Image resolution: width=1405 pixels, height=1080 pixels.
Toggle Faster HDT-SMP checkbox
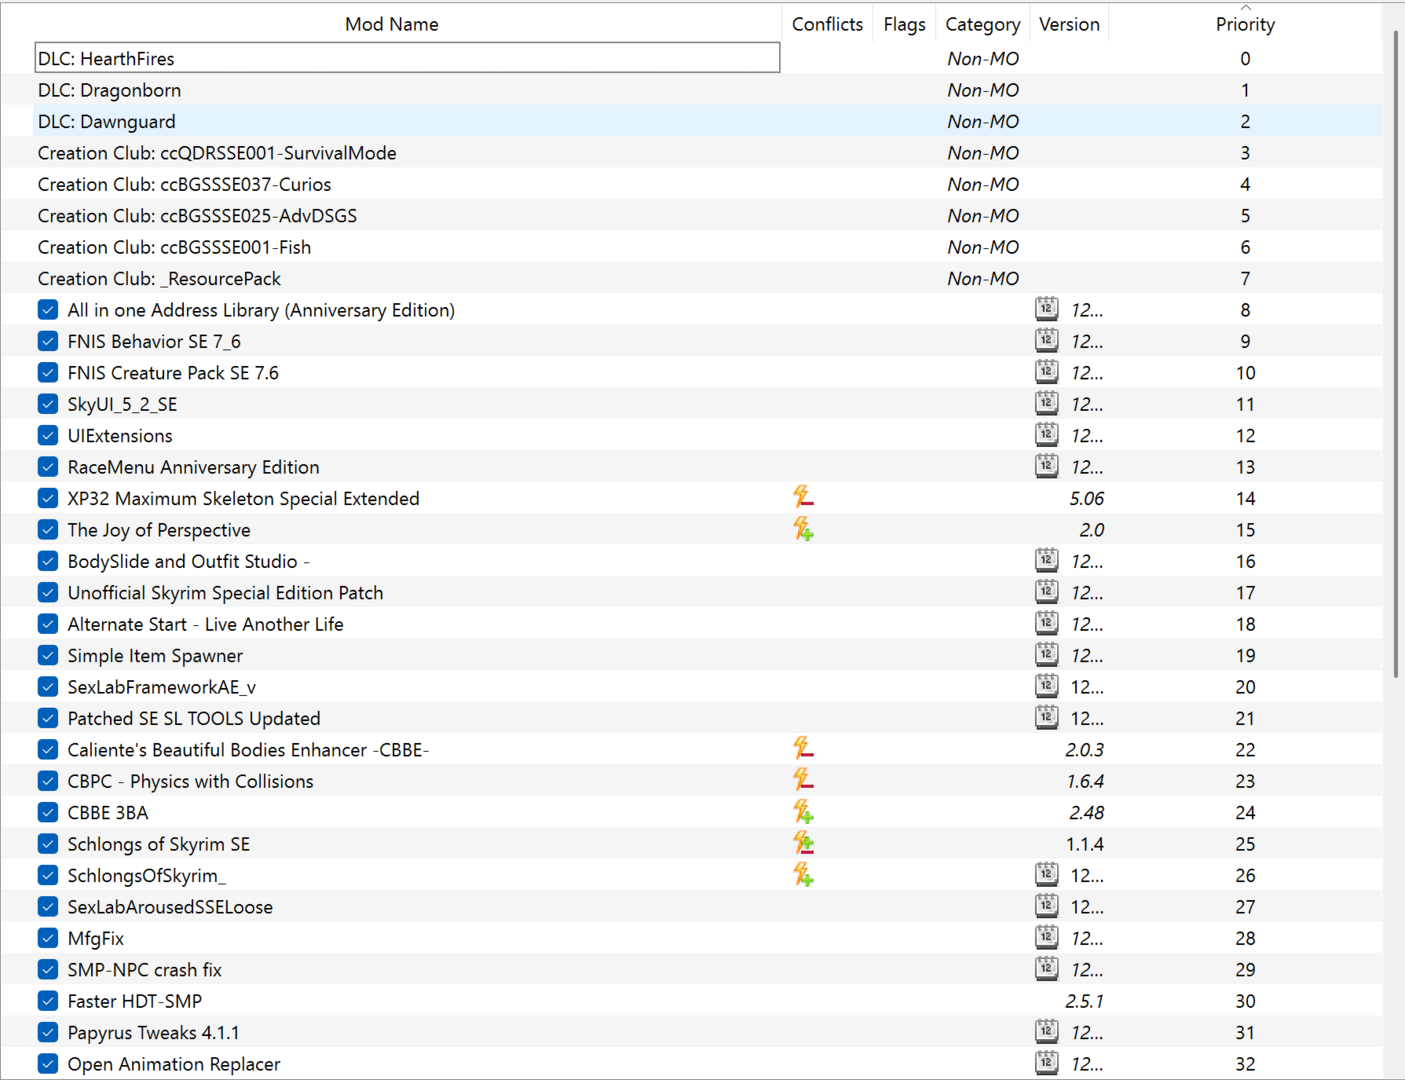48,1001
